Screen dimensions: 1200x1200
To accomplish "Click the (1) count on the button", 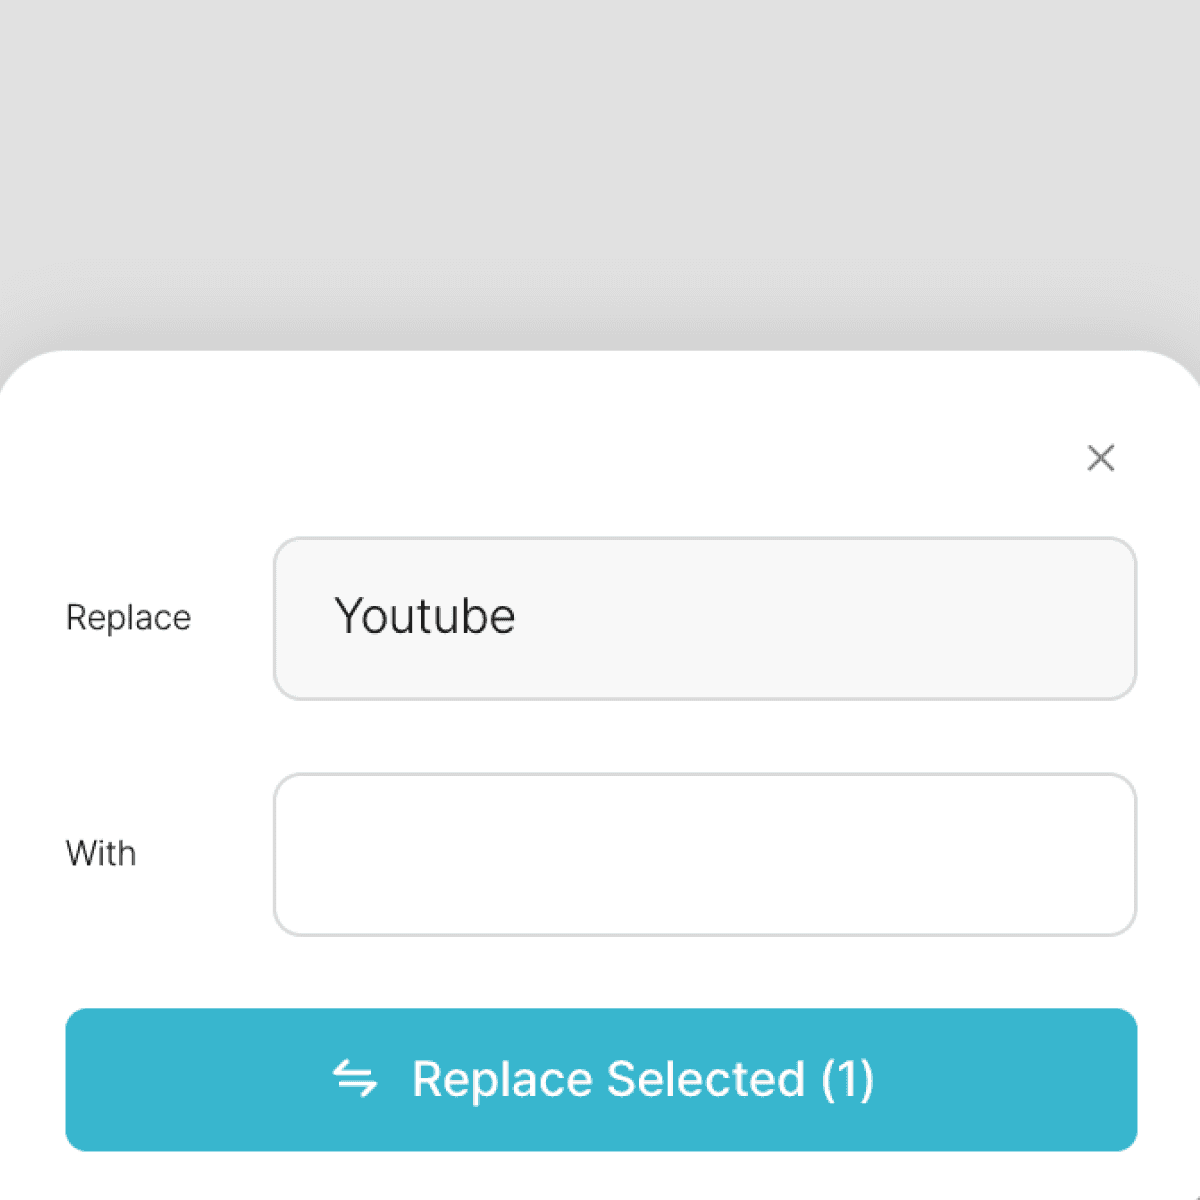I will tap(847, 1079).
